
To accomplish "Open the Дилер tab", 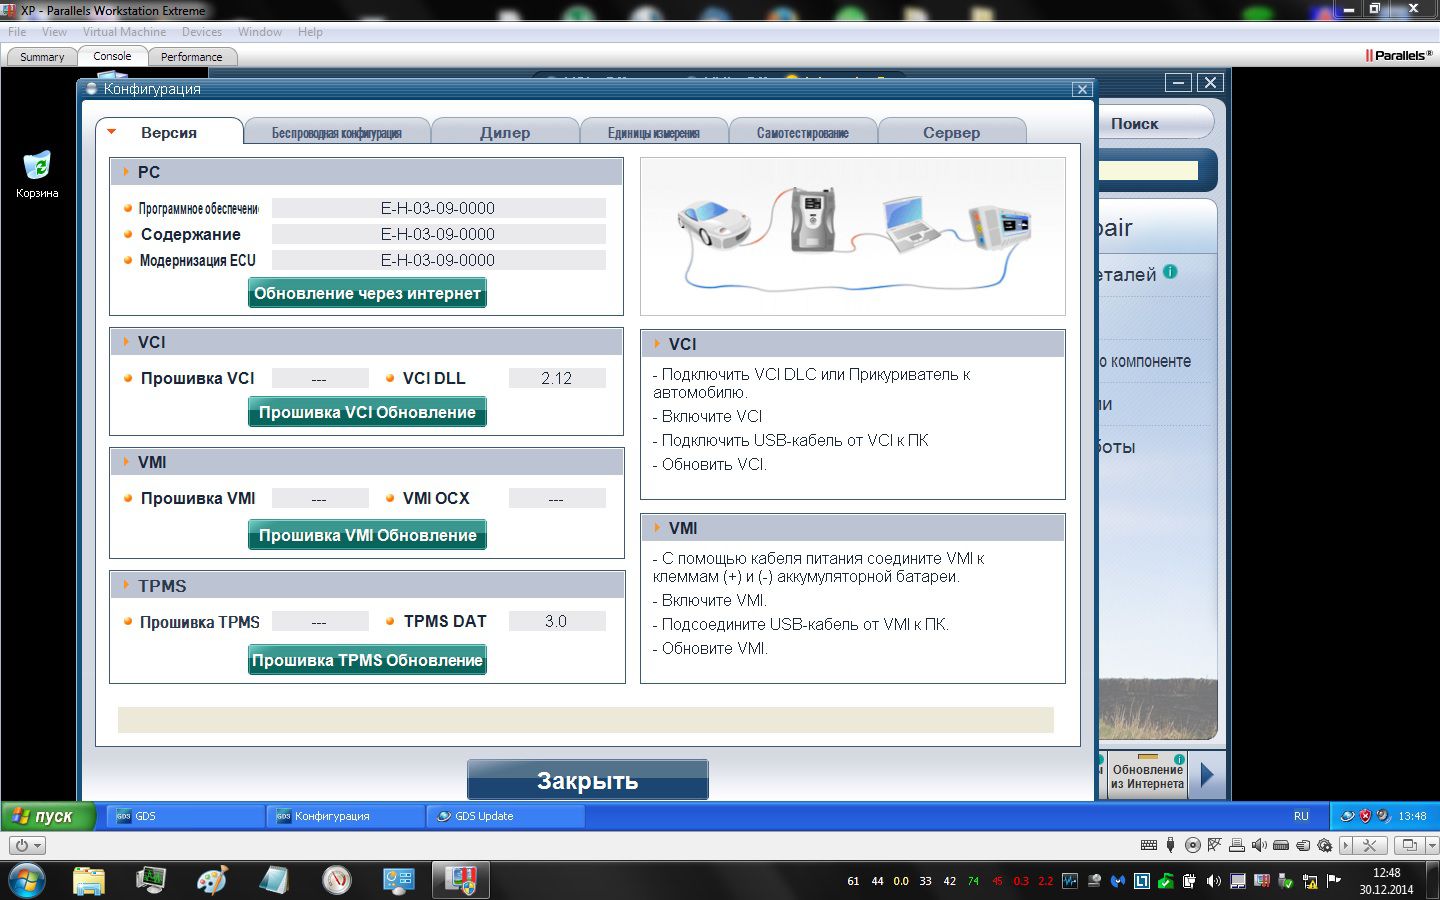I will click(505, 132).
